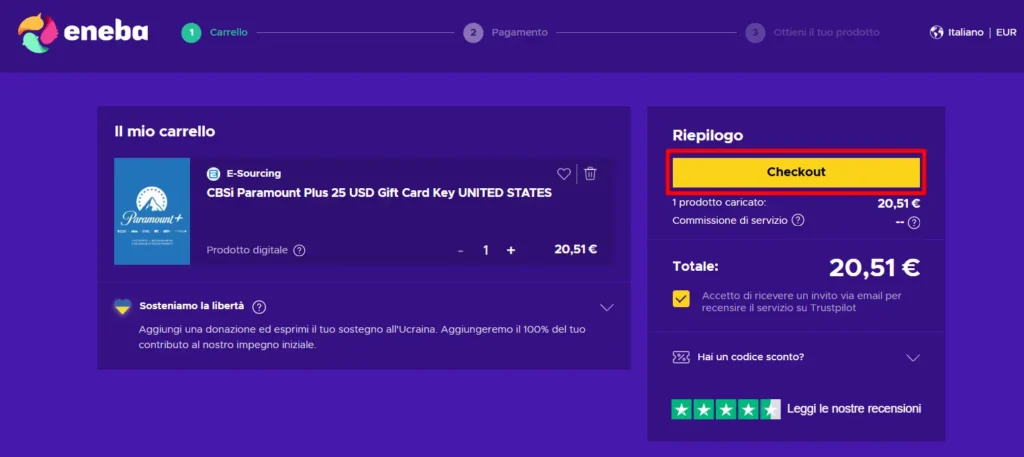The height and width of the screenshot is (457, 1024).
Task: Change currency from EUR
Action: [1006, 32]
